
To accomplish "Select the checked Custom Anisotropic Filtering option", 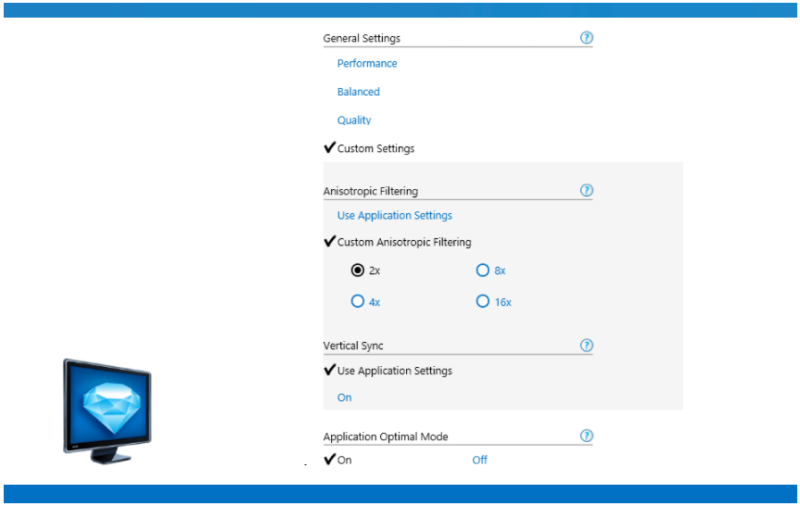I will click(x=397, y=242).
